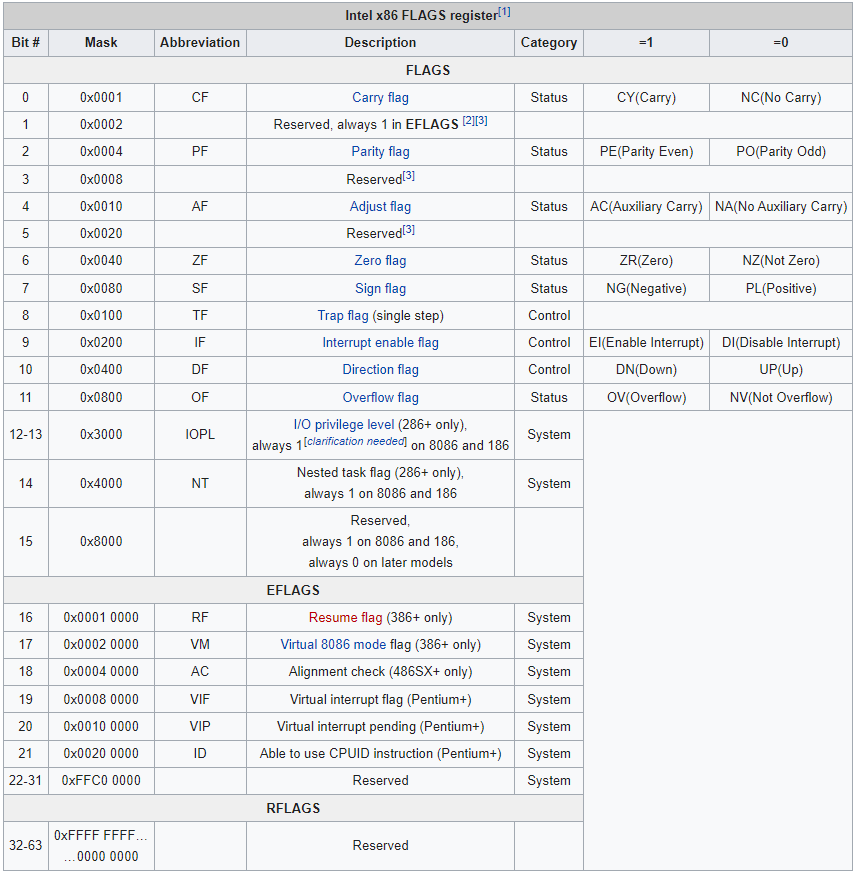Open the Zero flag link
Image resolution: width=857 pixels, height=874 pixels.
380,260
